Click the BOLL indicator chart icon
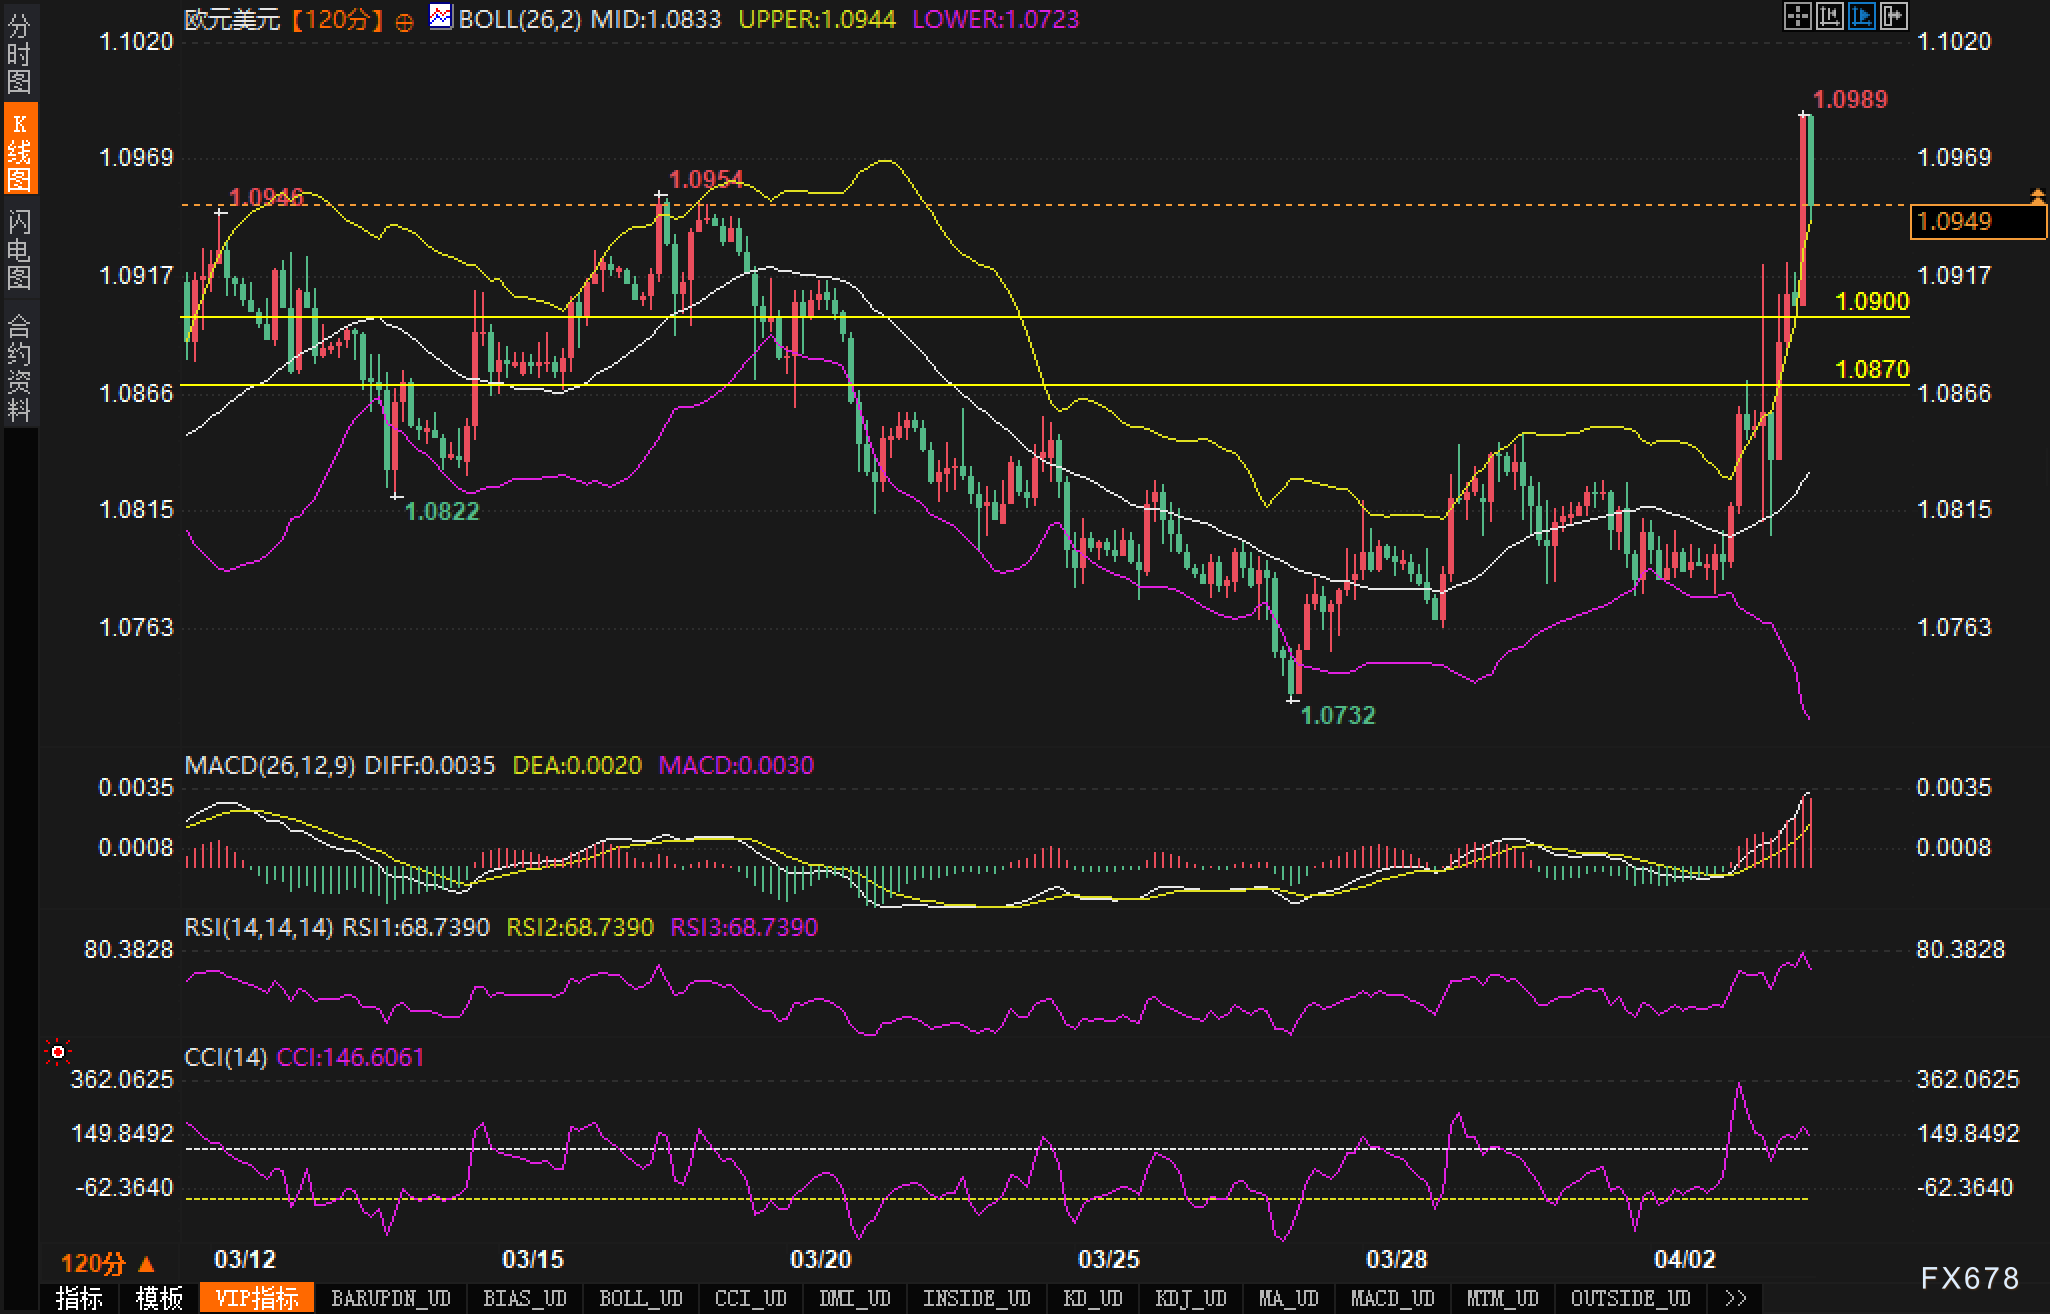 pyautogui.click(x=440, y=17)
